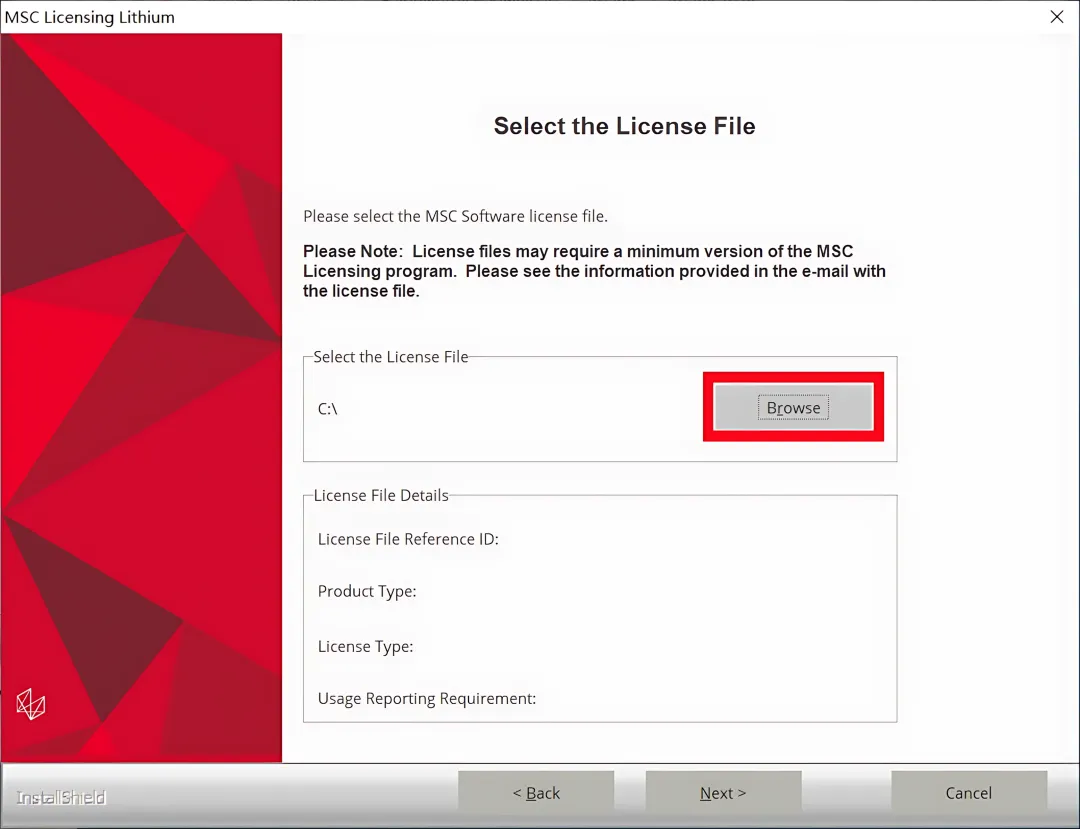Screen dimensions: 1080x829
Task: Click the 'Please select the MSC Software' text
Action: pos(455,216)
